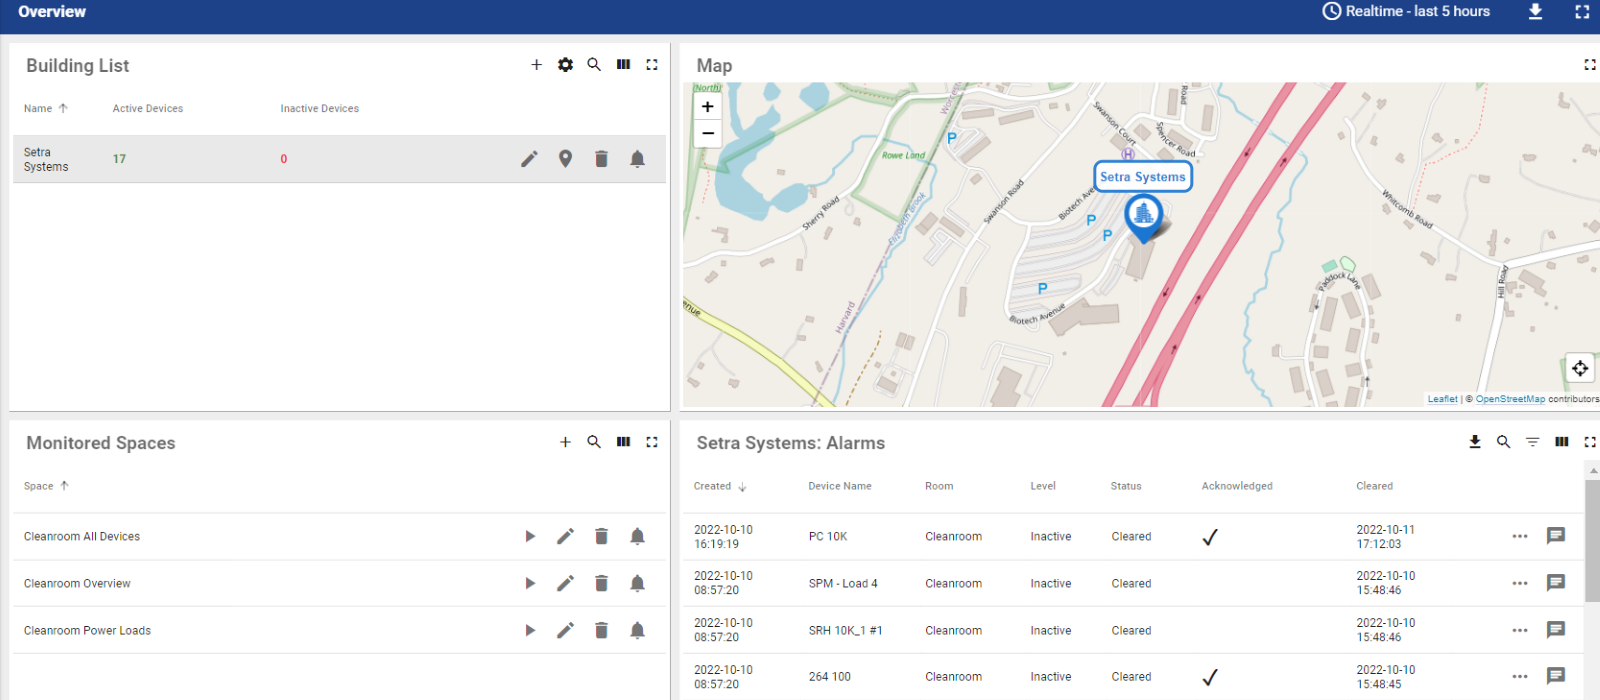
Task: Toggle dashboard fullscreen in top bar
Action: point(1582,12)
